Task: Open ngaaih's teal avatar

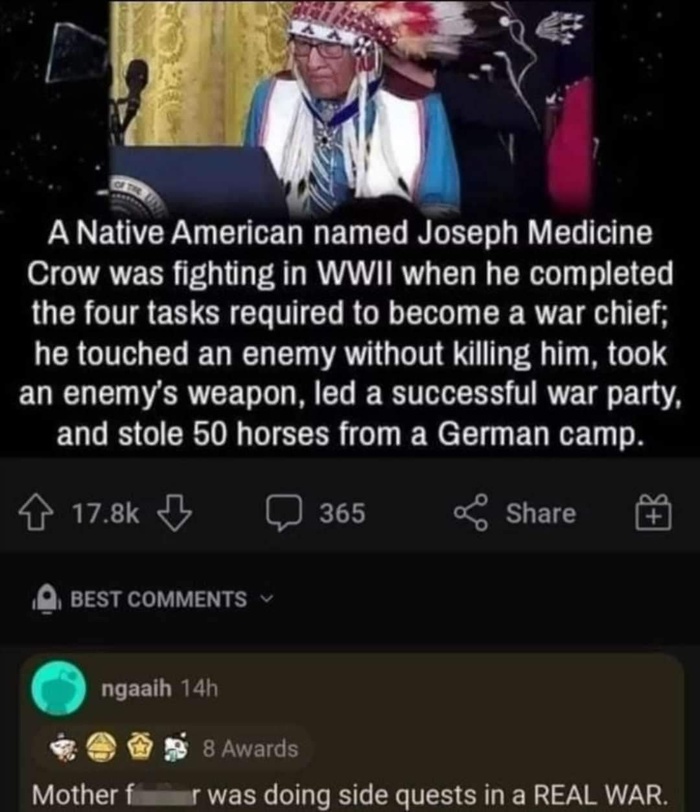Action: tap(59, 688)
